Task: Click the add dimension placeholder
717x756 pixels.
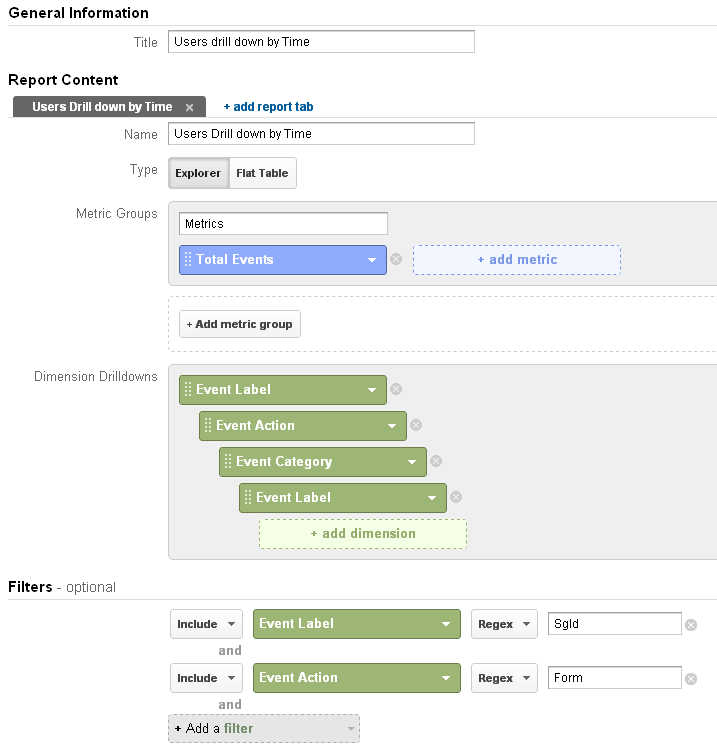Action: coord(363,534)
